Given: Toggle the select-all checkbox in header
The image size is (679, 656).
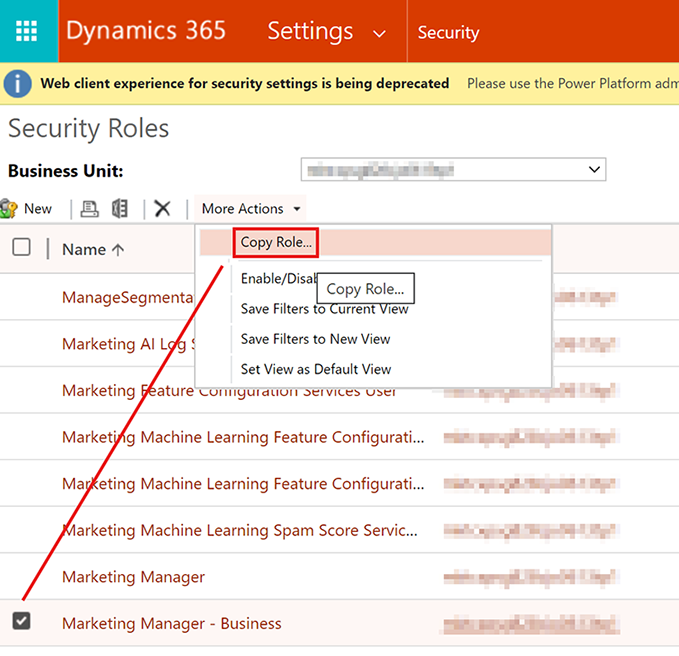Looking at the screenshot, I should [21, 248].
